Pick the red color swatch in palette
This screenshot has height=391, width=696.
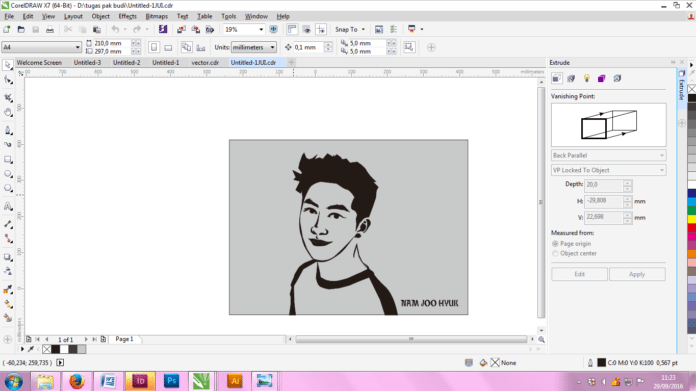(692, 228)
